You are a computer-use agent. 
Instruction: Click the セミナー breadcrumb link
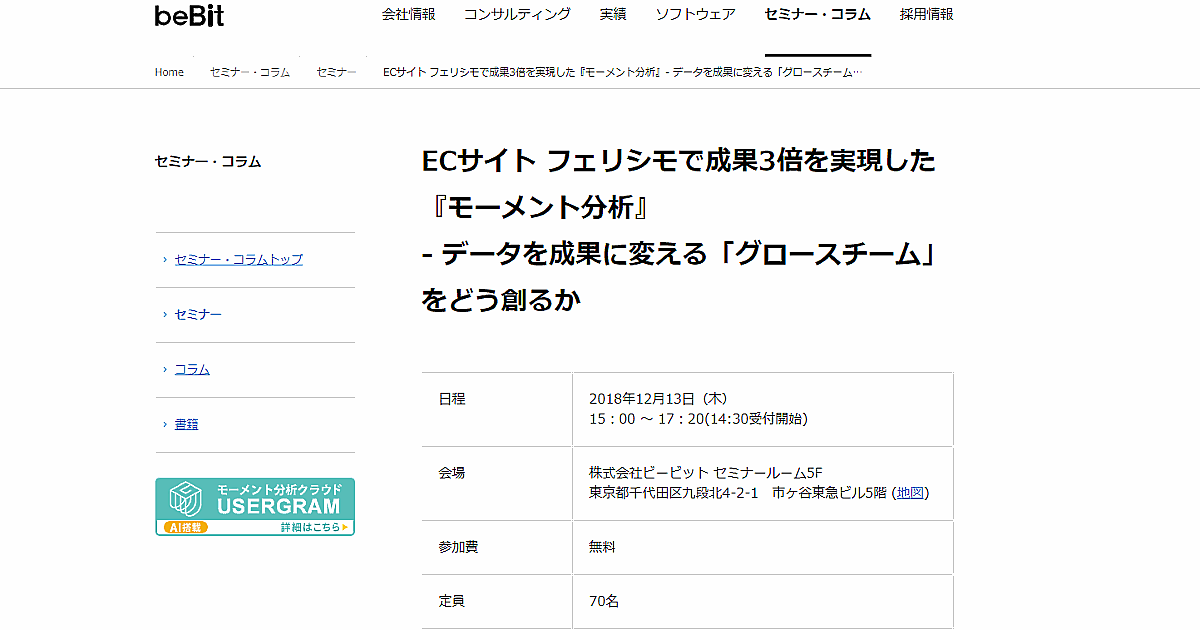pyautogui.click(x=336, y=72)
